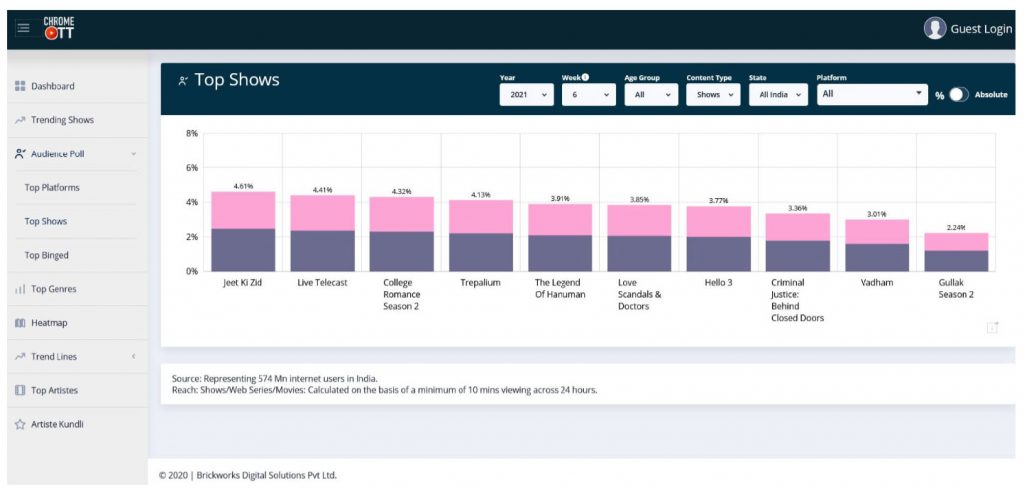The width and height of the screenshot is (1024, 489).
Task: Click the Guest Login text
Action: coord(981,29)
